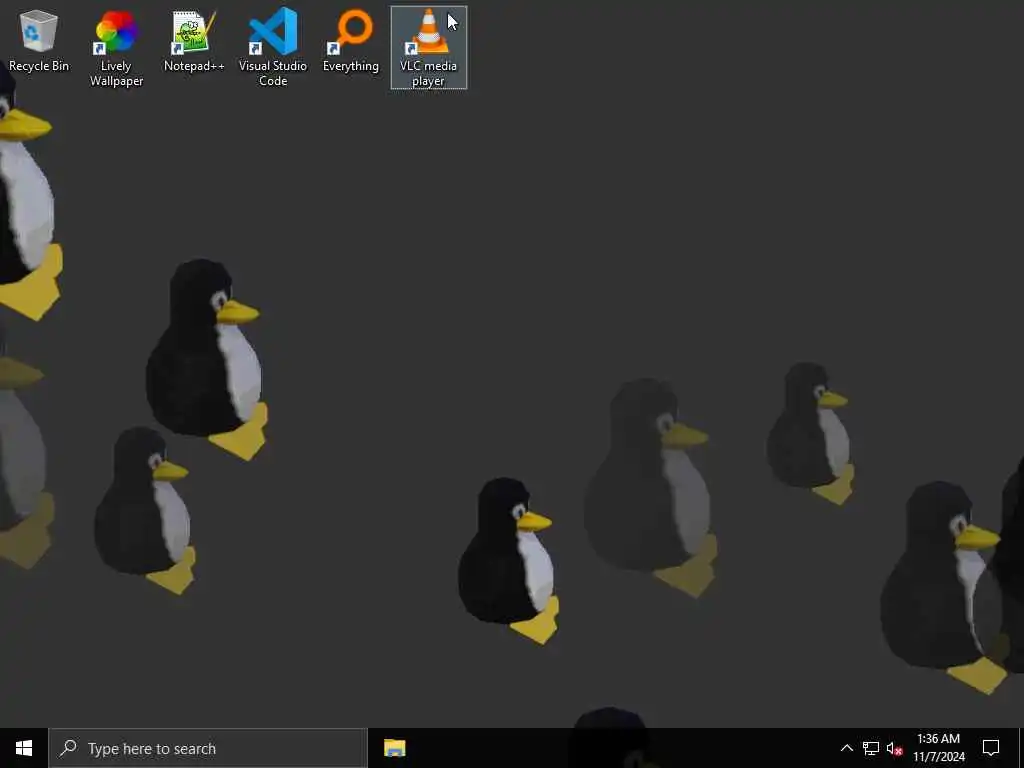Viewport: 1024px width, 768px height.
Task: Select the Notepad++ desktop shortcut
Action: point(194,41)
